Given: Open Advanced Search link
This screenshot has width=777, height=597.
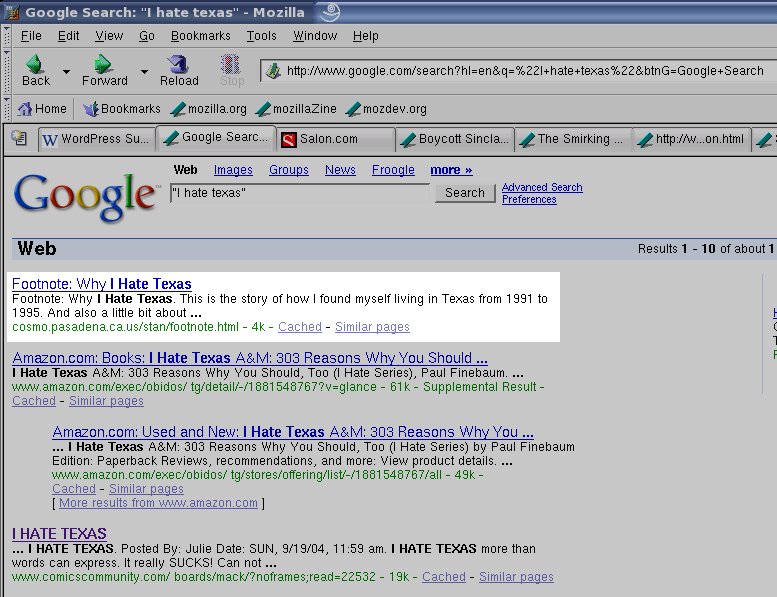Looking at the screenshot, I should tap(542, 187).
